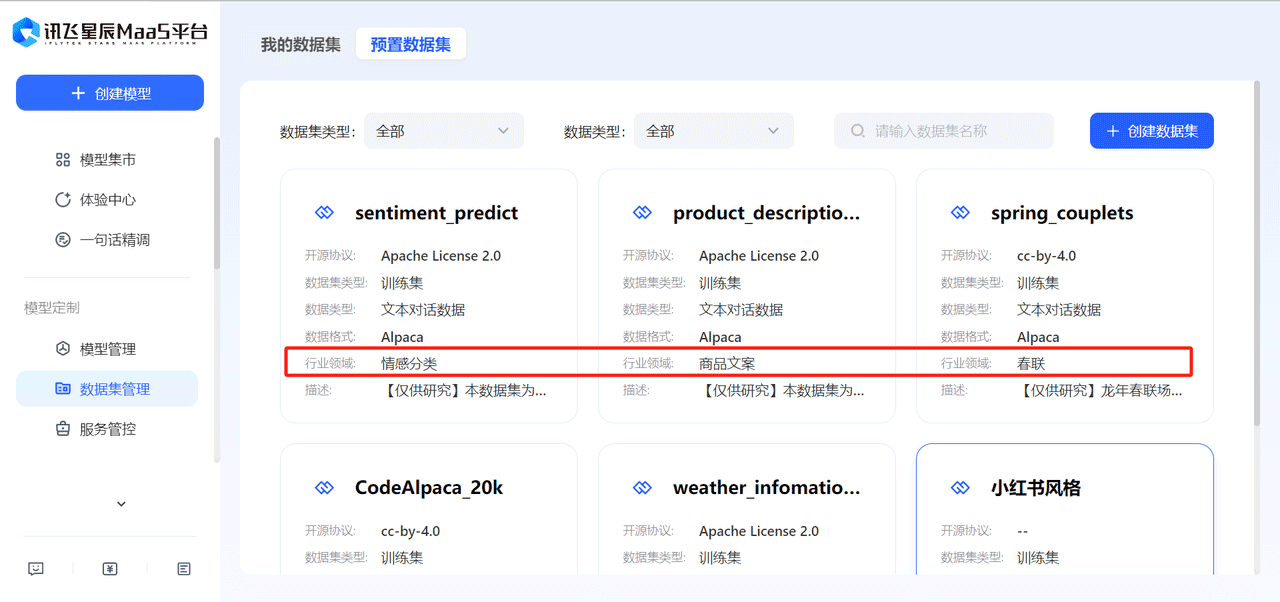
Task: Open the 数据类型 dropdown
Action: click(x=713, y=131)
